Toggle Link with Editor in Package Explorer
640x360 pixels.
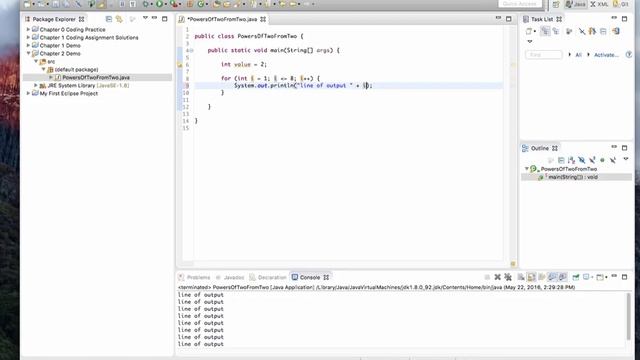coord(119,19)
